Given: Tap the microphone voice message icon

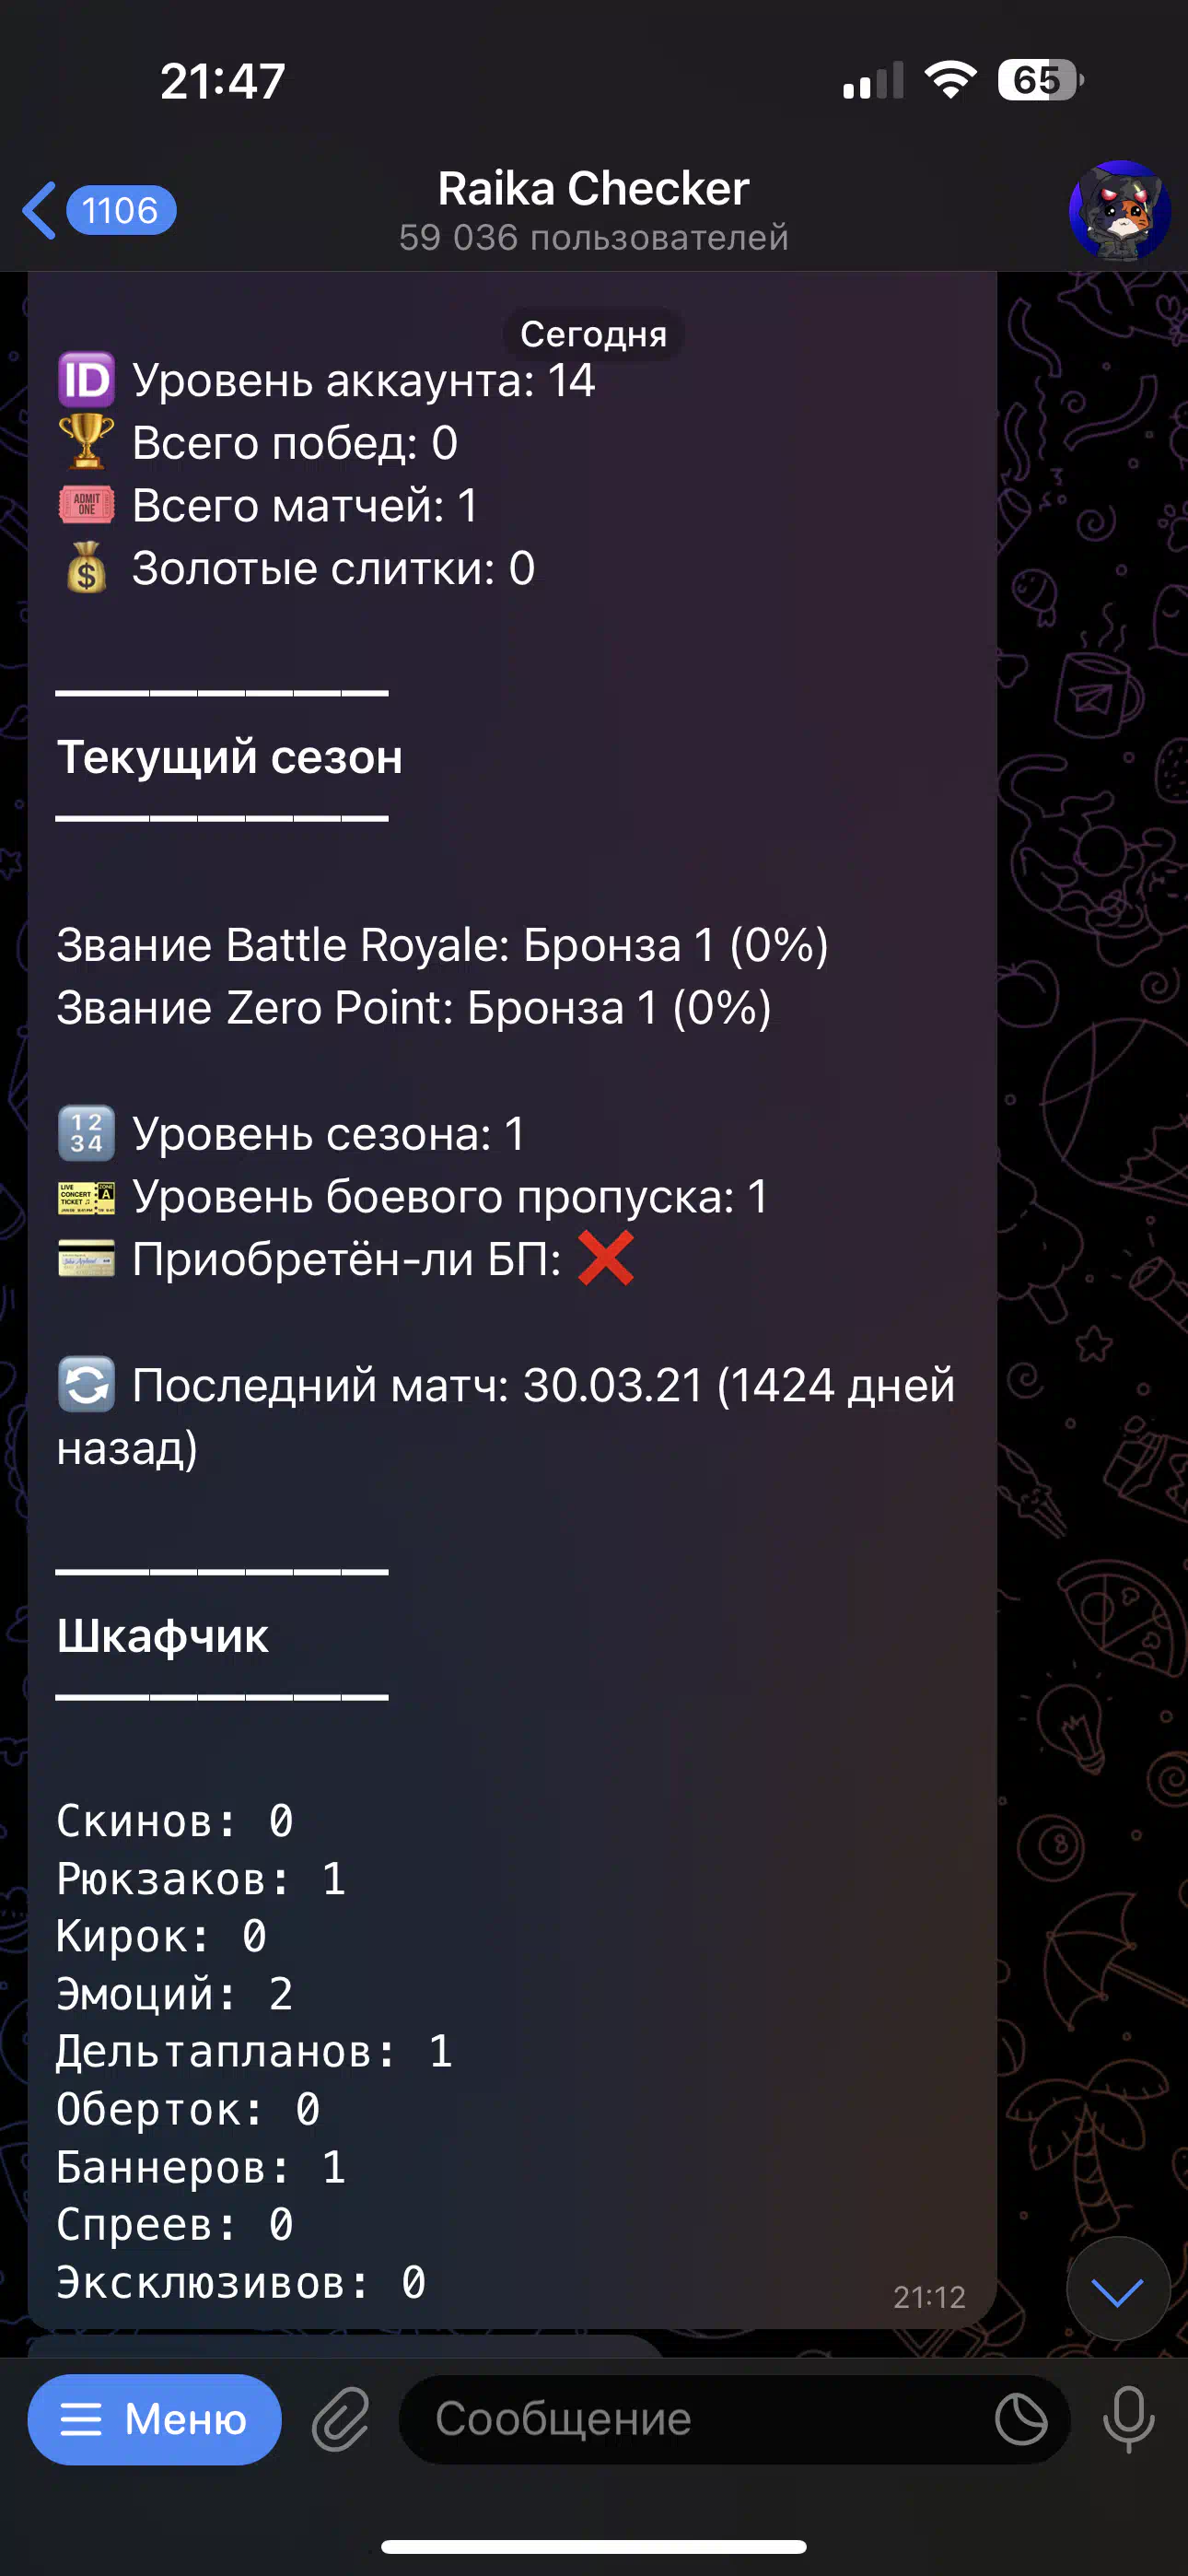Looking at the screenshot, I should pos(1129,2420).
